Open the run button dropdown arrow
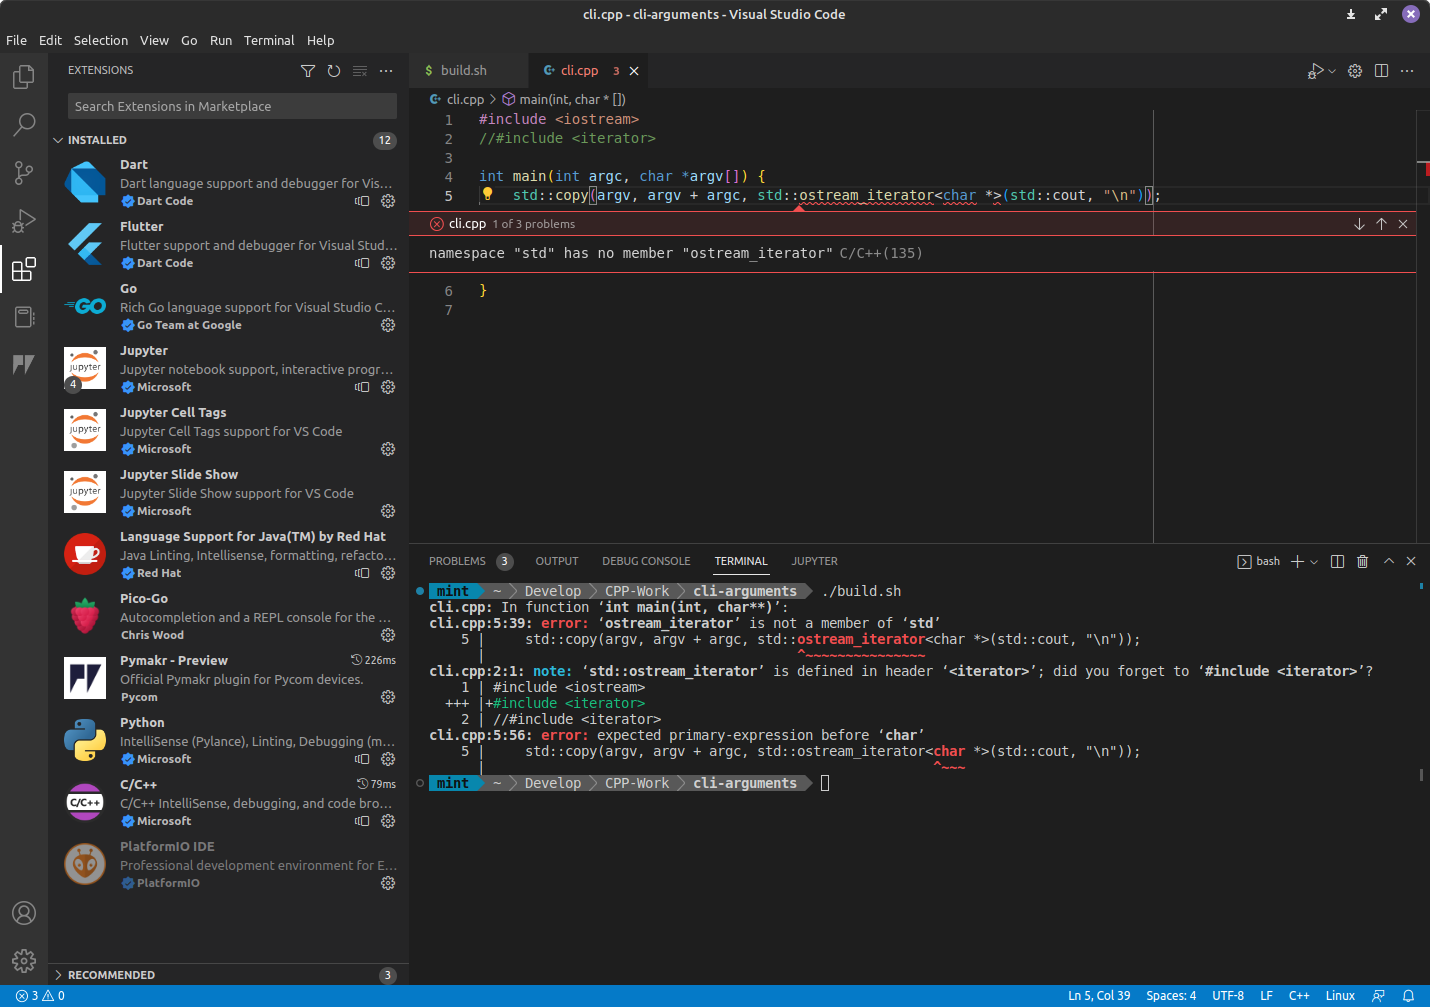 1332,71
